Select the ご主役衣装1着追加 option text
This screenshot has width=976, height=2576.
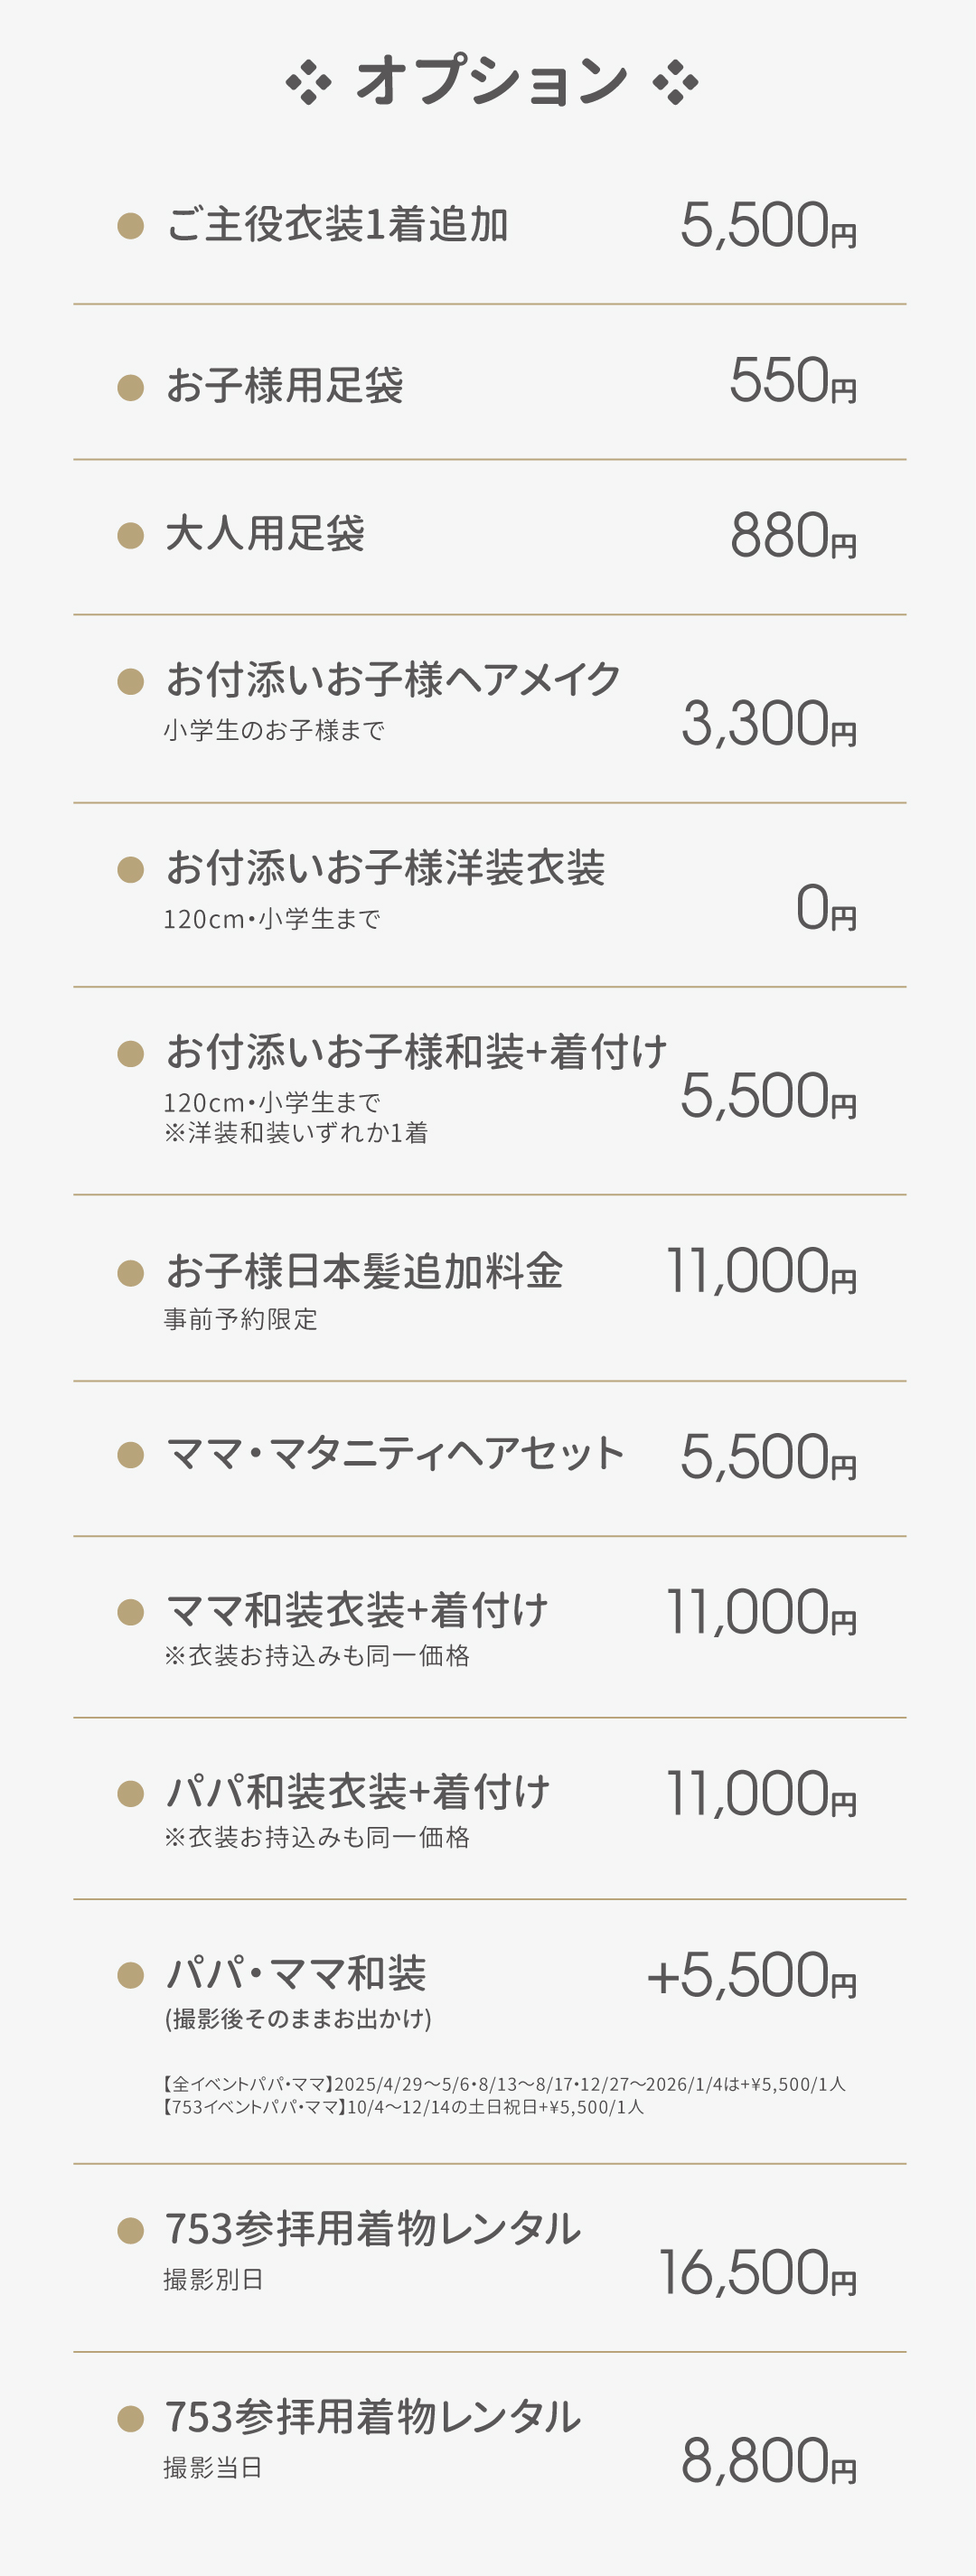[x=337, y=224]
